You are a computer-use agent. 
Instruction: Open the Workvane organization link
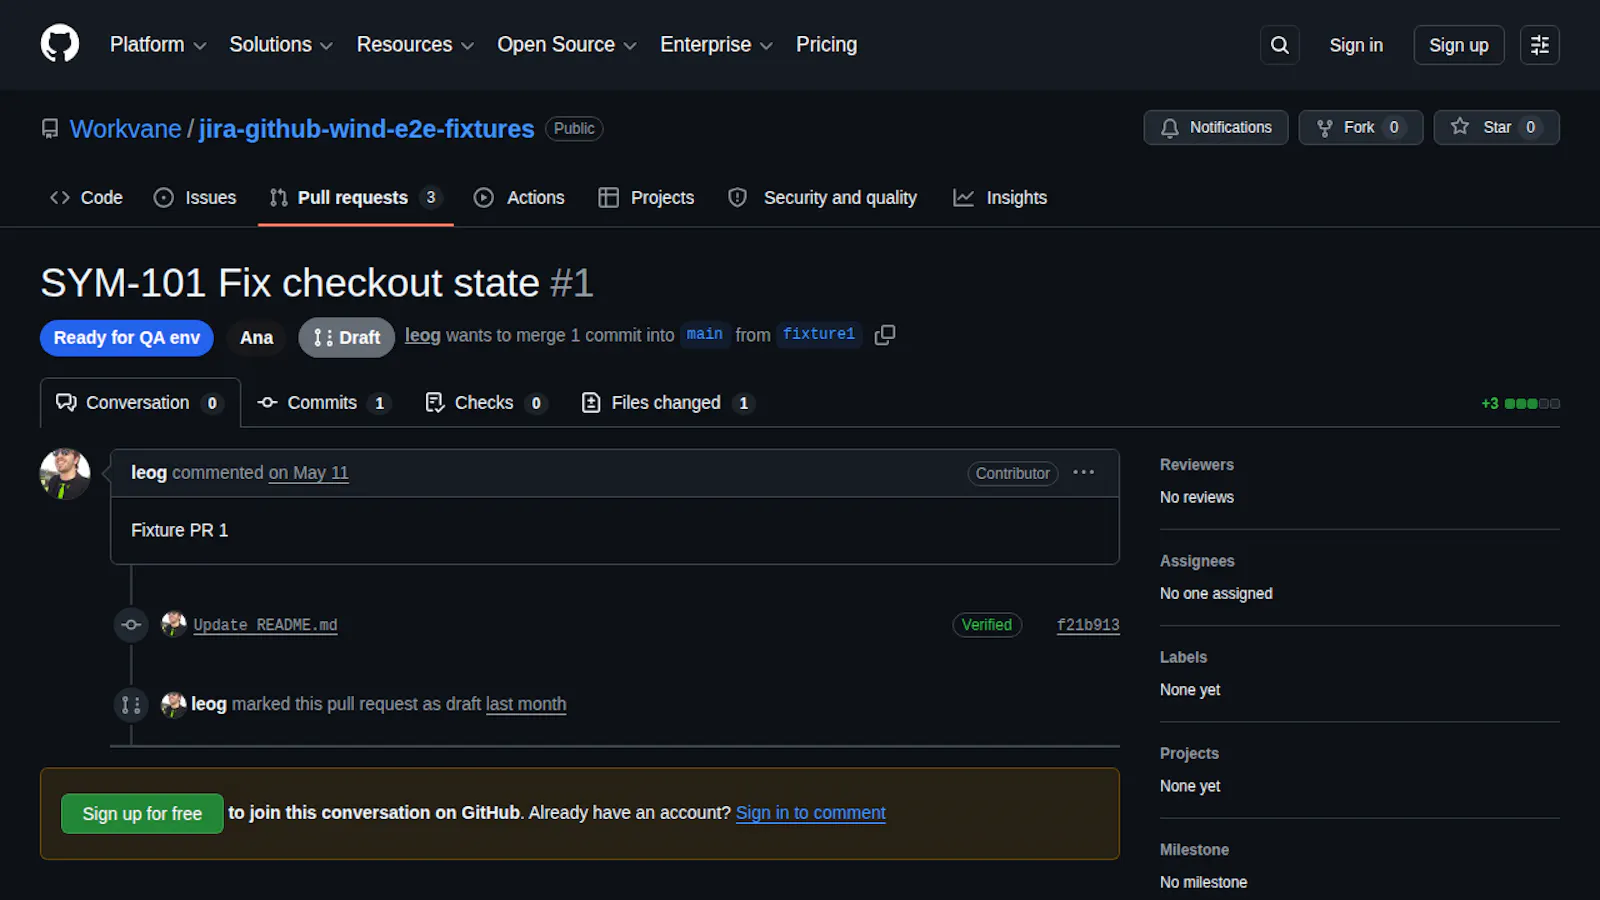tap(126, 129)
